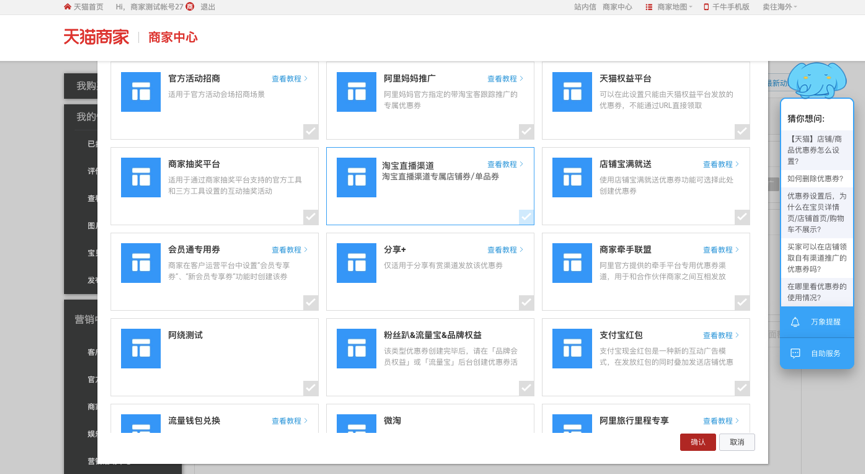
Task: Click the 商家测试帐号27 account name
Action: tap(157, 7)
